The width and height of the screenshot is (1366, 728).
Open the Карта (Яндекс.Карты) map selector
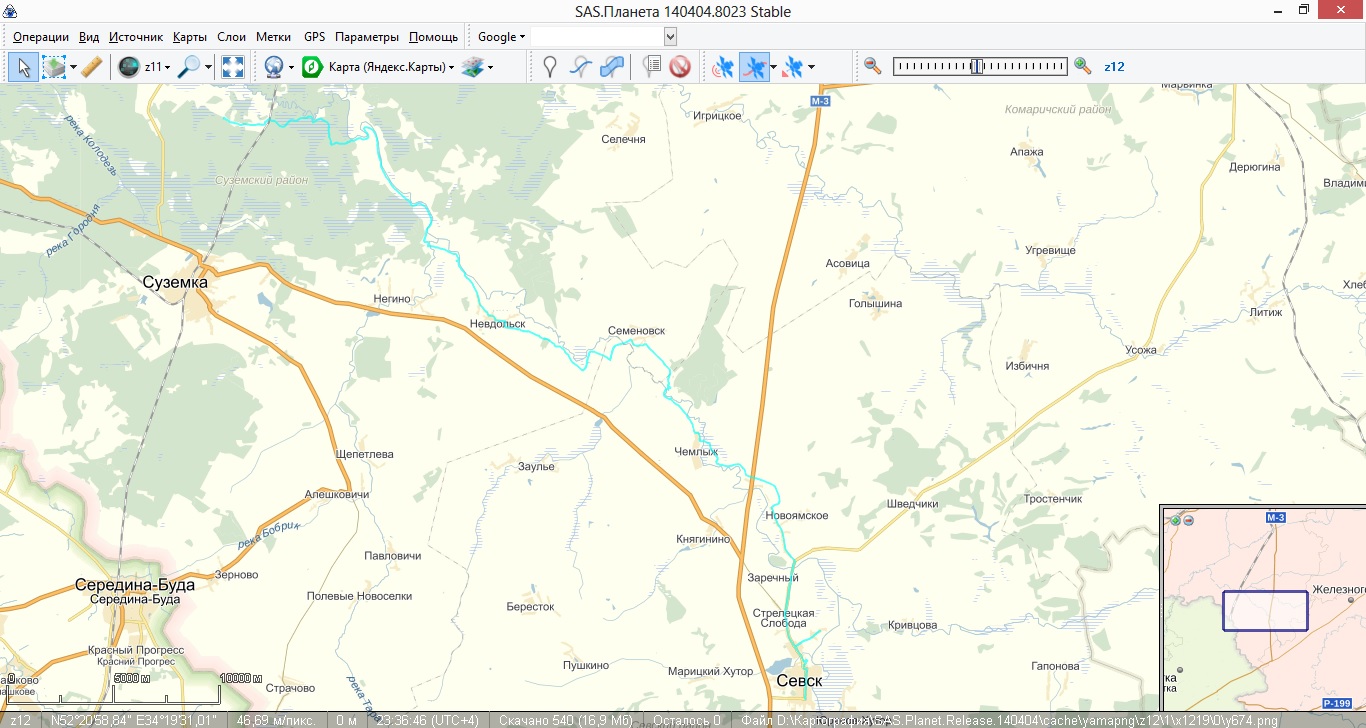pos(392,67)
